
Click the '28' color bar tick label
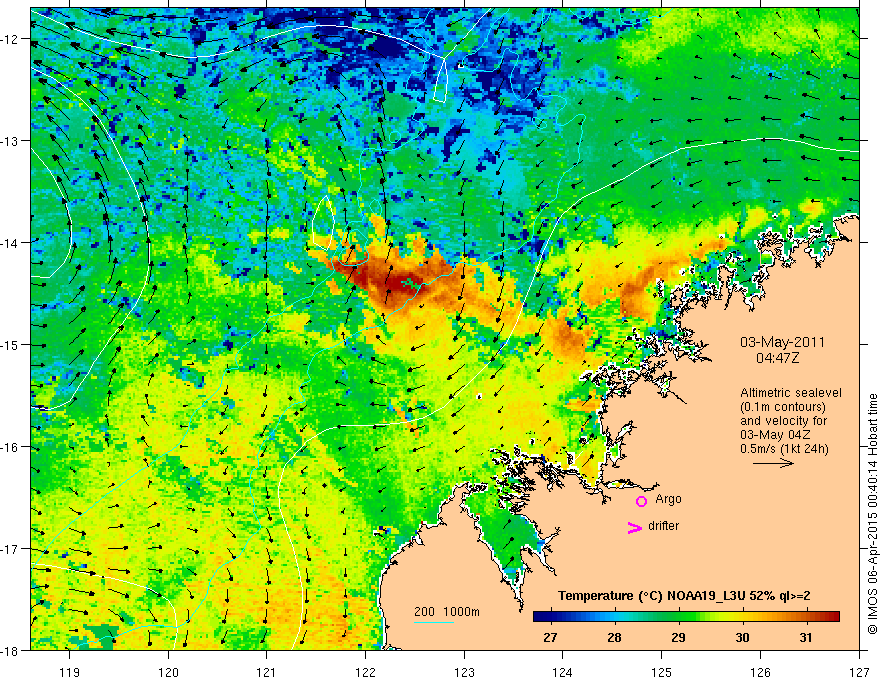click(x=615, y=637)
